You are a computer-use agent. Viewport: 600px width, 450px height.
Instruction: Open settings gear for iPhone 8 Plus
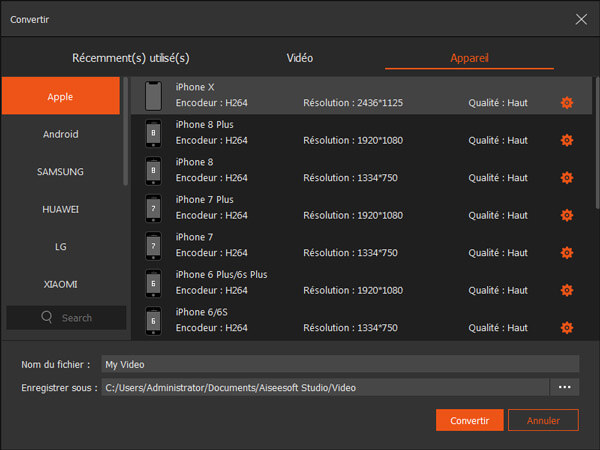click(567, 140)
